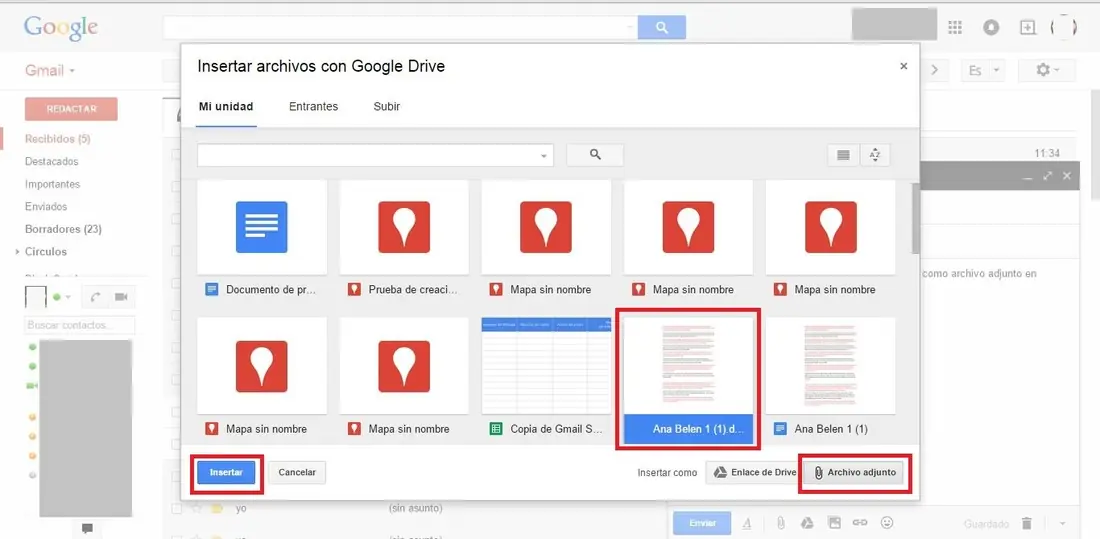Select the Documento de pr... file thumbnail
Screen dimensions: 1100x539
click(262, 241)
